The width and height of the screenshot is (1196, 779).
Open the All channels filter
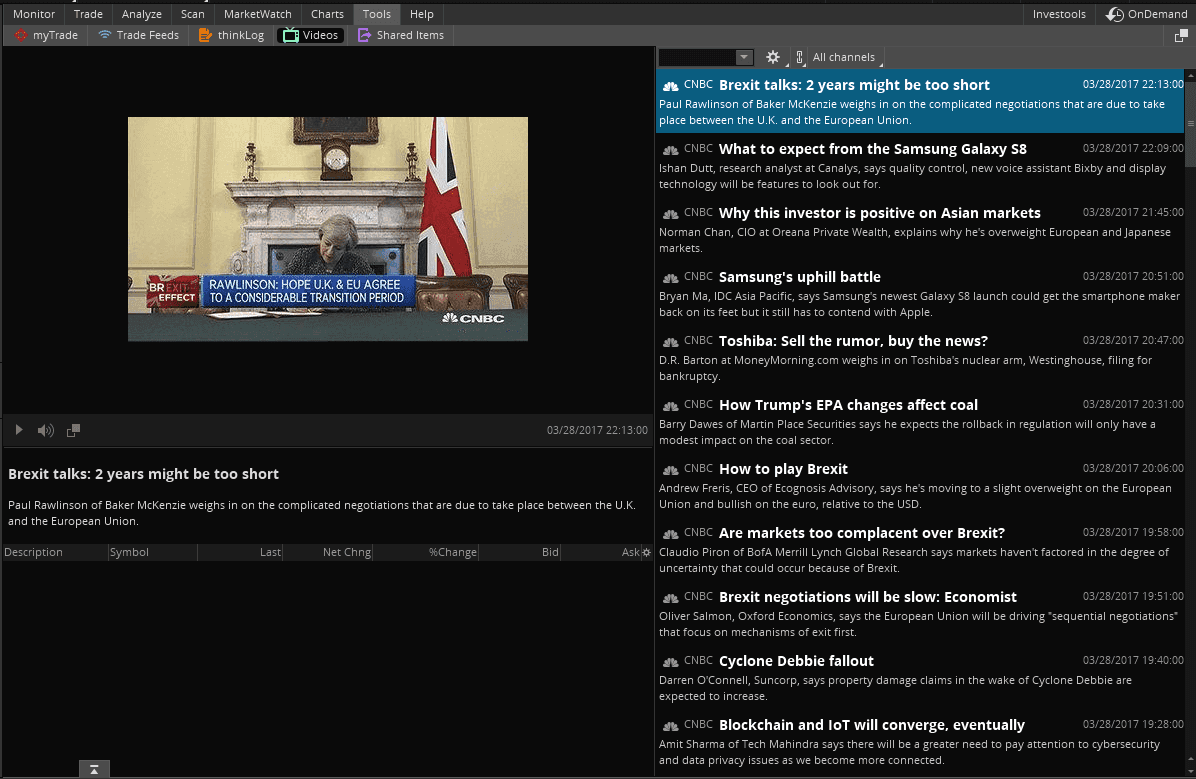[844, 57]
